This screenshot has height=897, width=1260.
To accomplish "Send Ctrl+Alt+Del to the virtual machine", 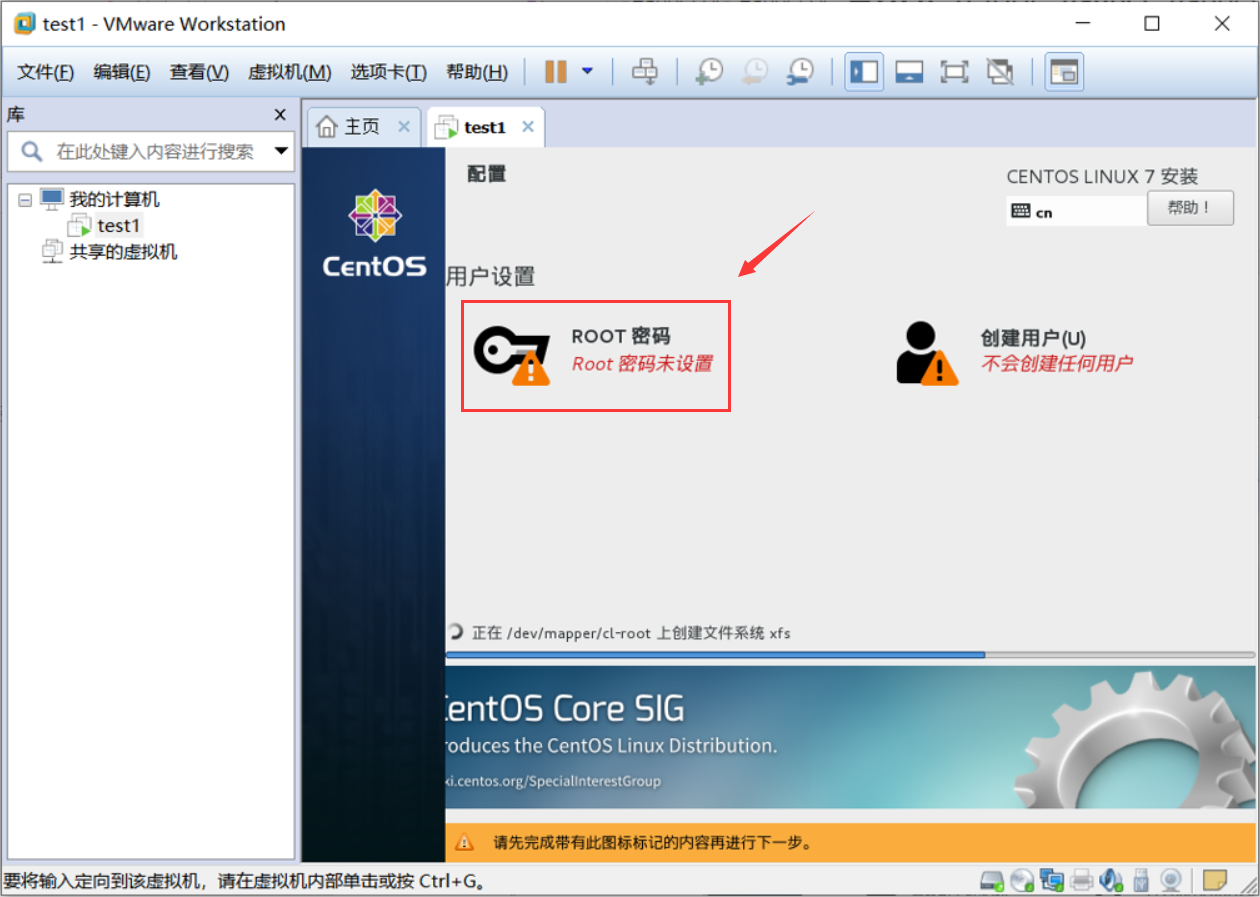I will point(645,72).
